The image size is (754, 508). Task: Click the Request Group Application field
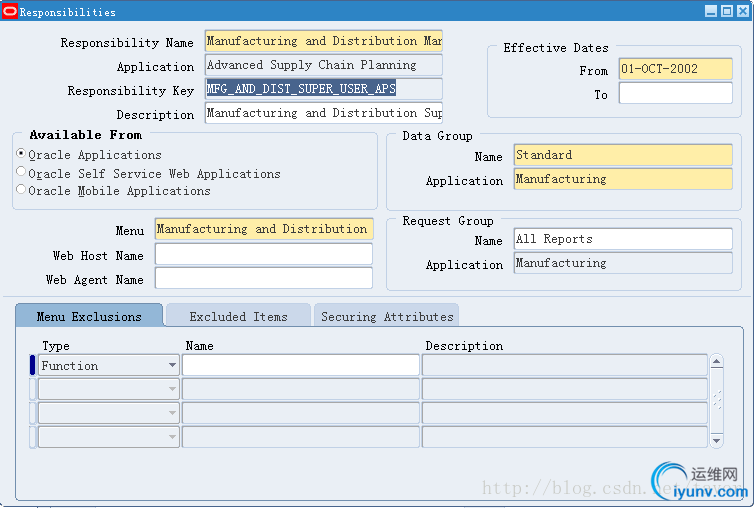623,263
